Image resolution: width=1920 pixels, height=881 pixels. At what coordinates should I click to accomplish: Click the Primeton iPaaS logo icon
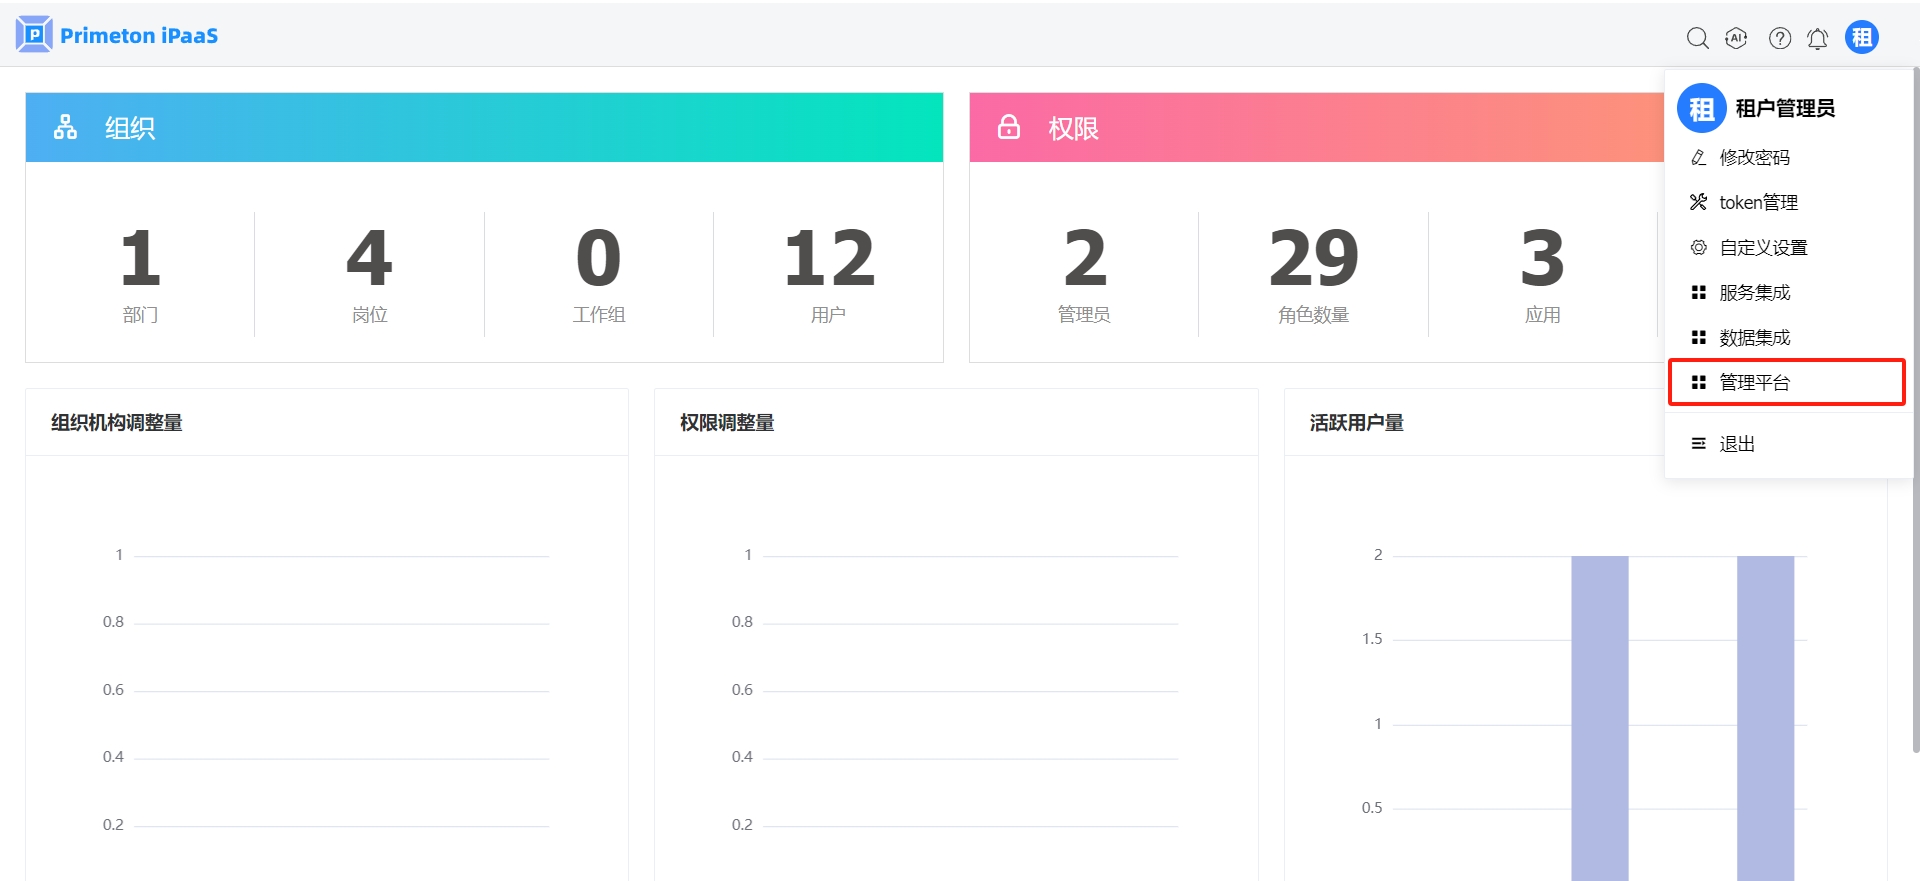(x=34, y=35)
